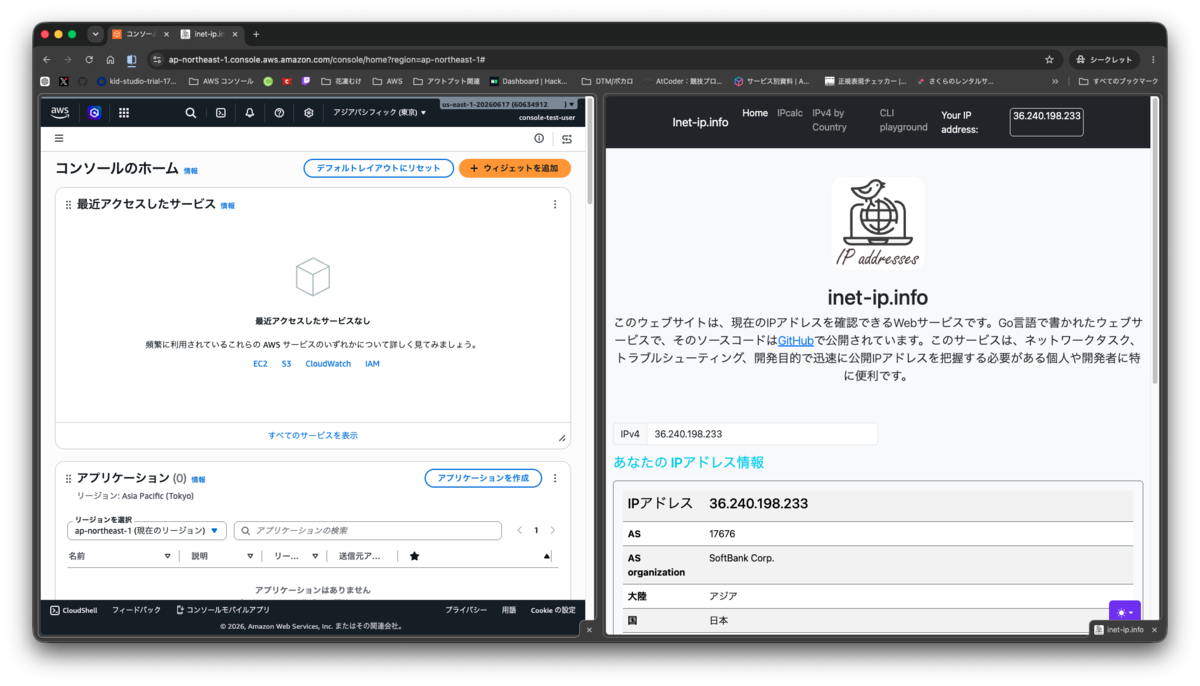Click デフォルトレイアウトにリセット button
Image resolution: width=1200 pixels, height=686 pixels.
[x=378, y=168]
